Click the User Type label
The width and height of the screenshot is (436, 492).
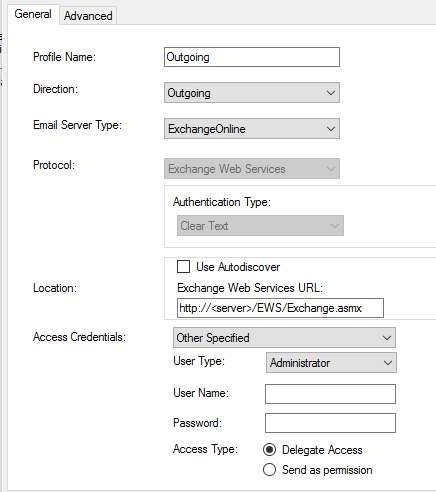[x=199, y=361]
